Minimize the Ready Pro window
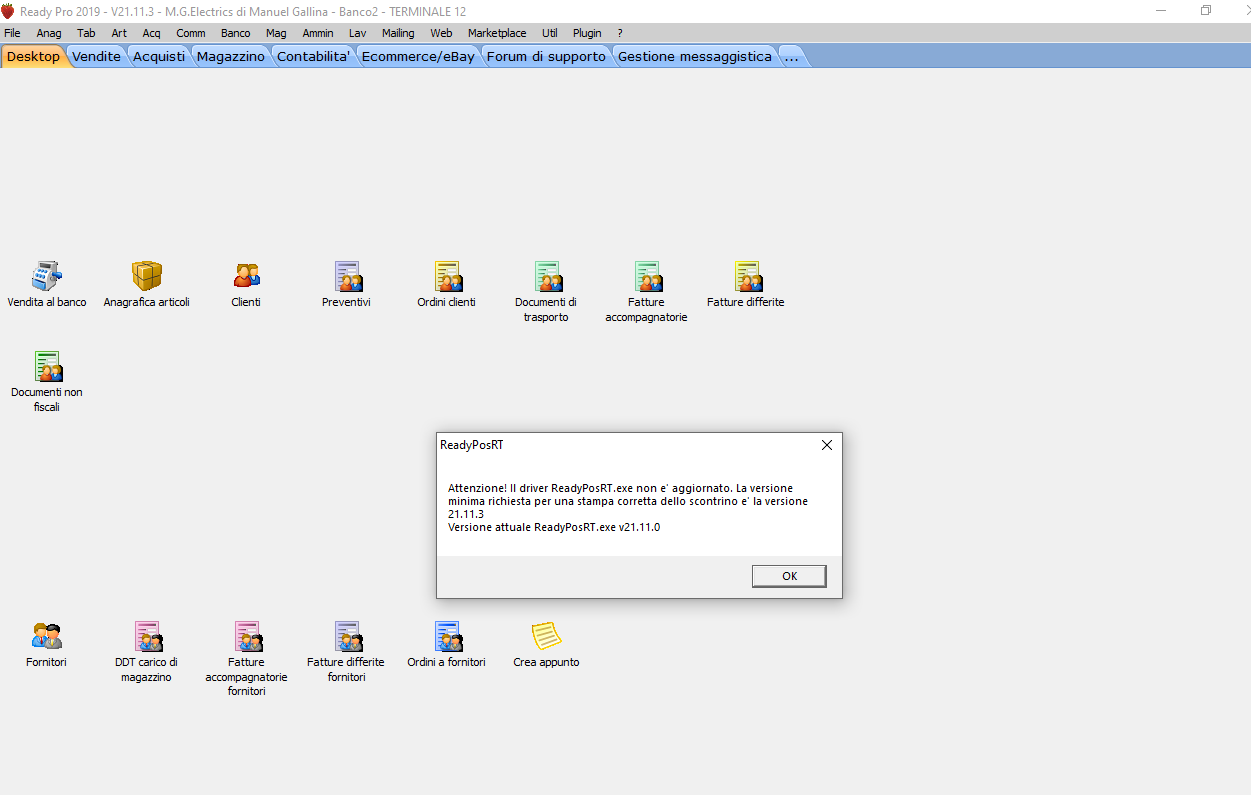The height and width of the screenshot is (795, 1251). coord(1160,10)
